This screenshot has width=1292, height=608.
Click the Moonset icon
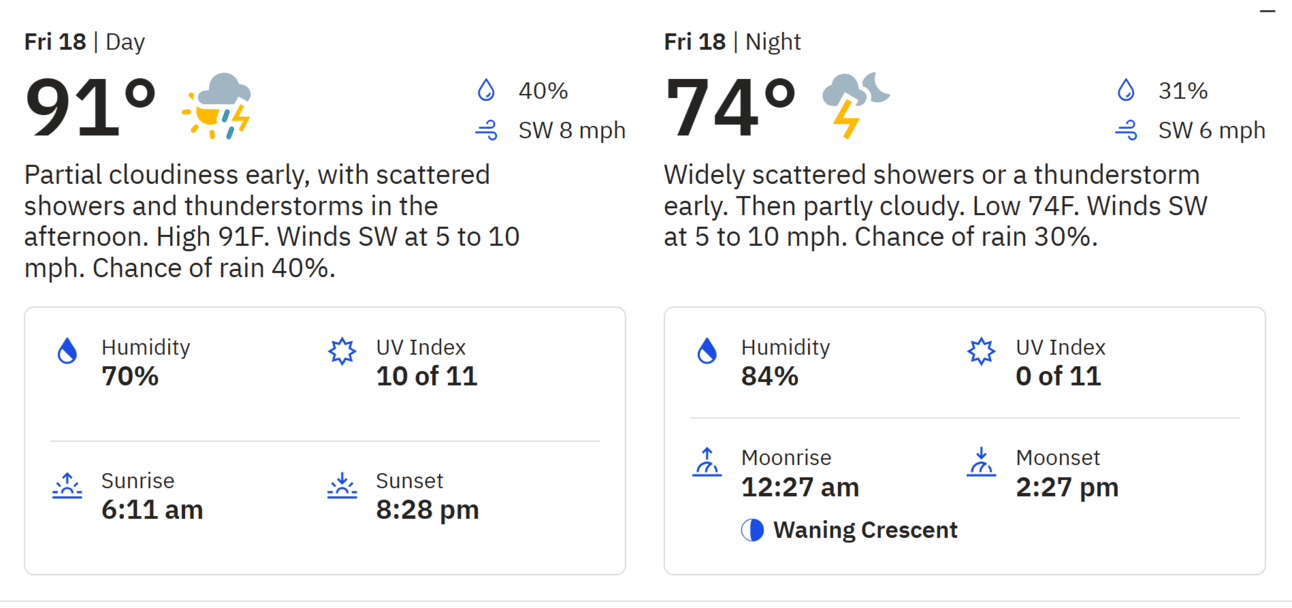coord(981,462)
